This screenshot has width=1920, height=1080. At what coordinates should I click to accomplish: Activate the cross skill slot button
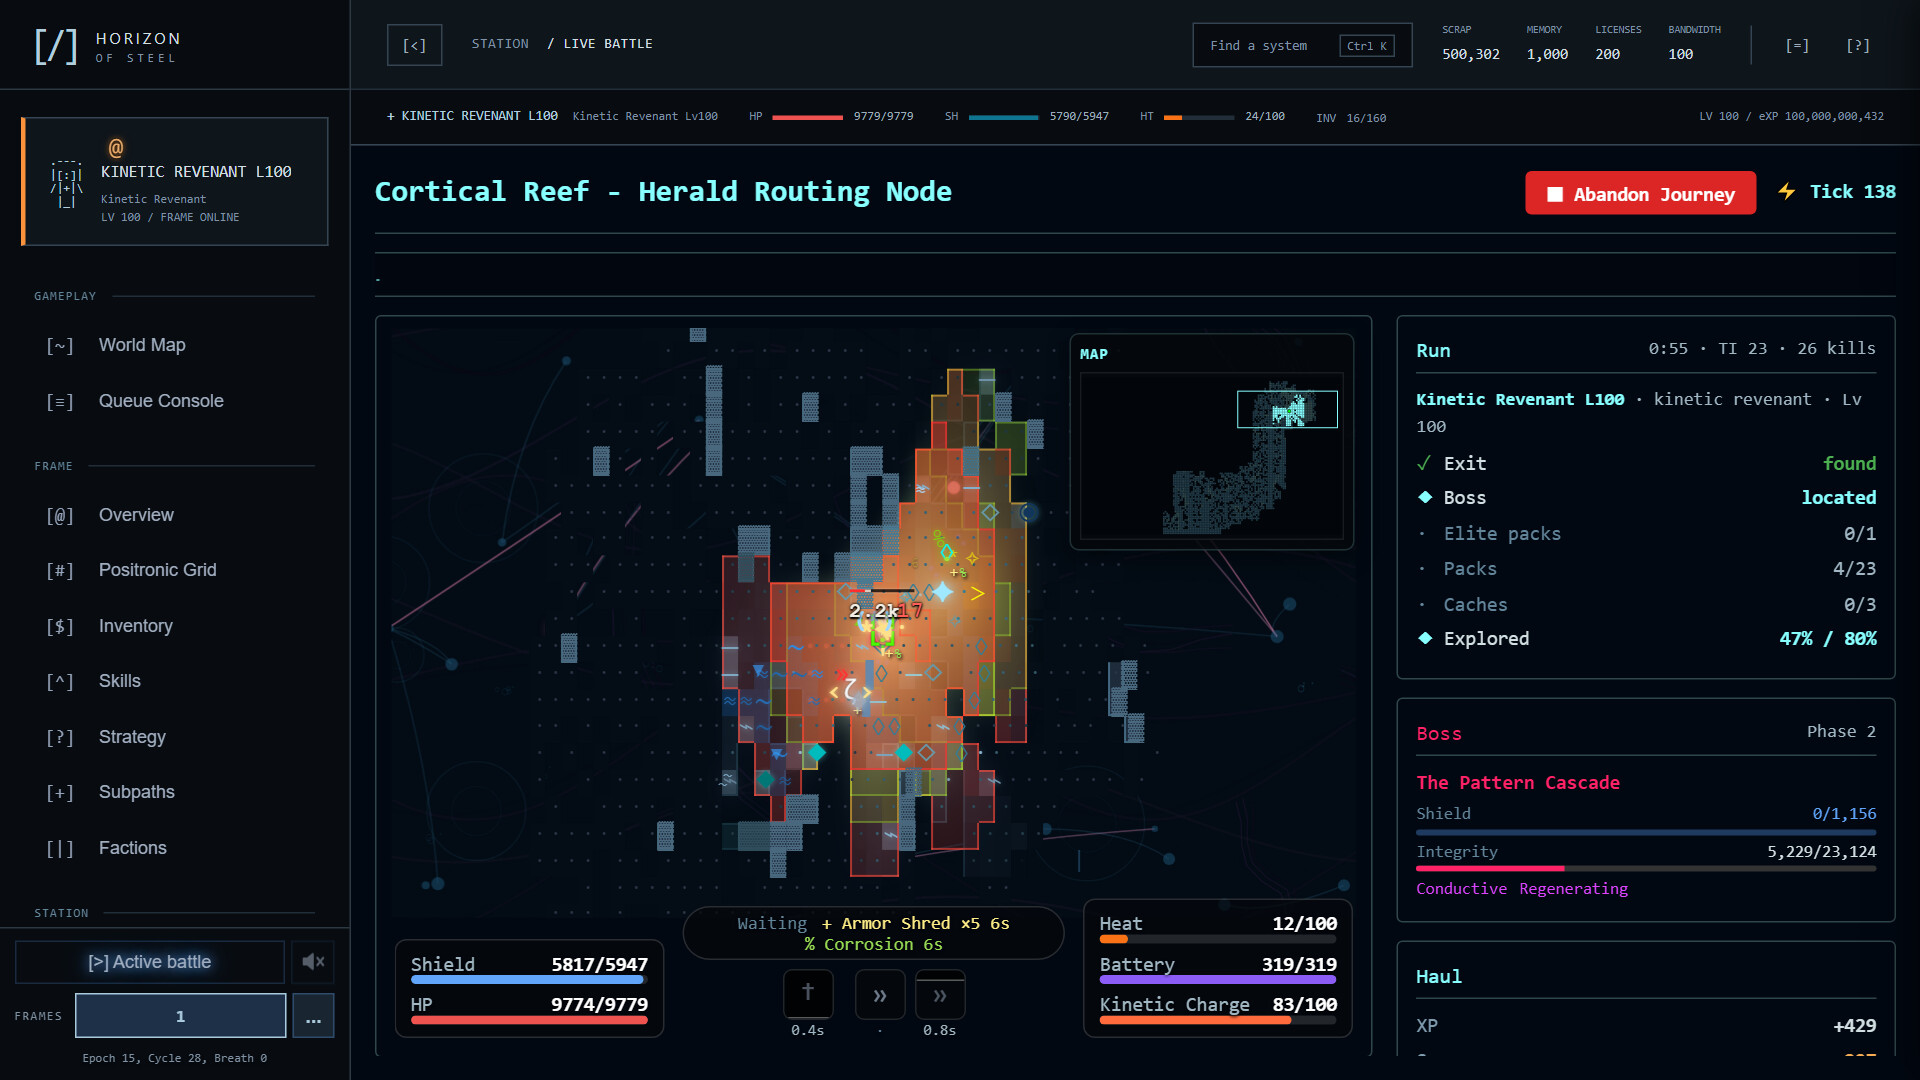click(x=808, y=994)
